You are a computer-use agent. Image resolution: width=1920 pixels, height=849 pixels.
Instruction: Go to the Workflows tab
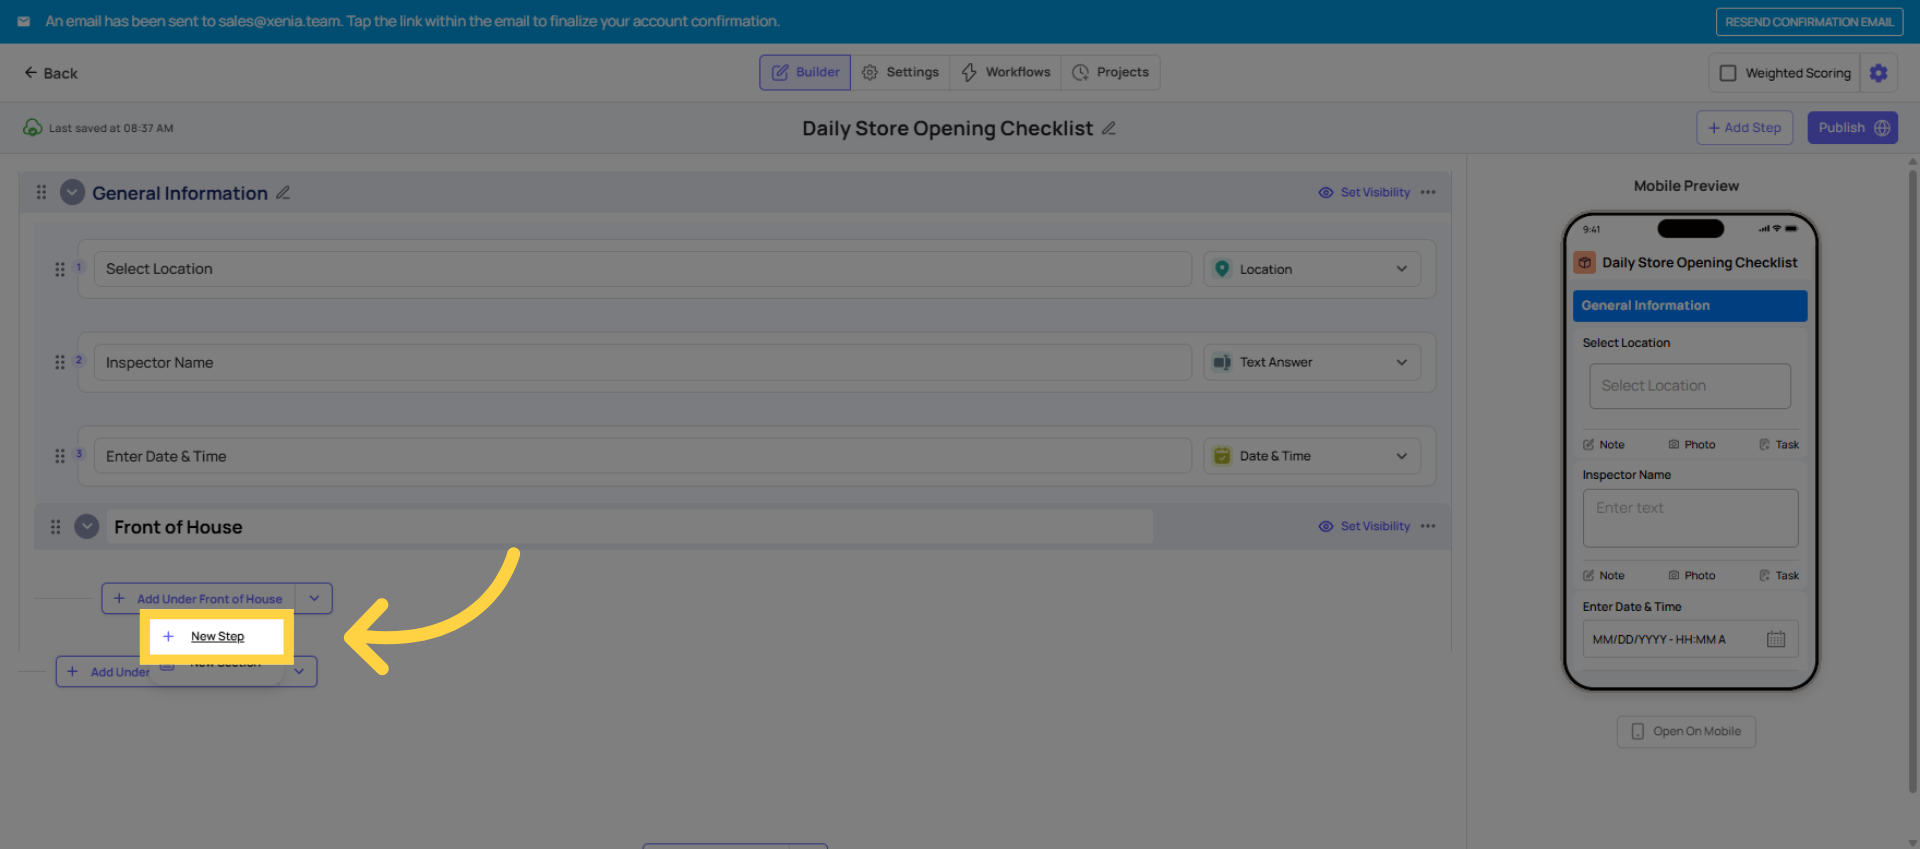coord(1005,72)
